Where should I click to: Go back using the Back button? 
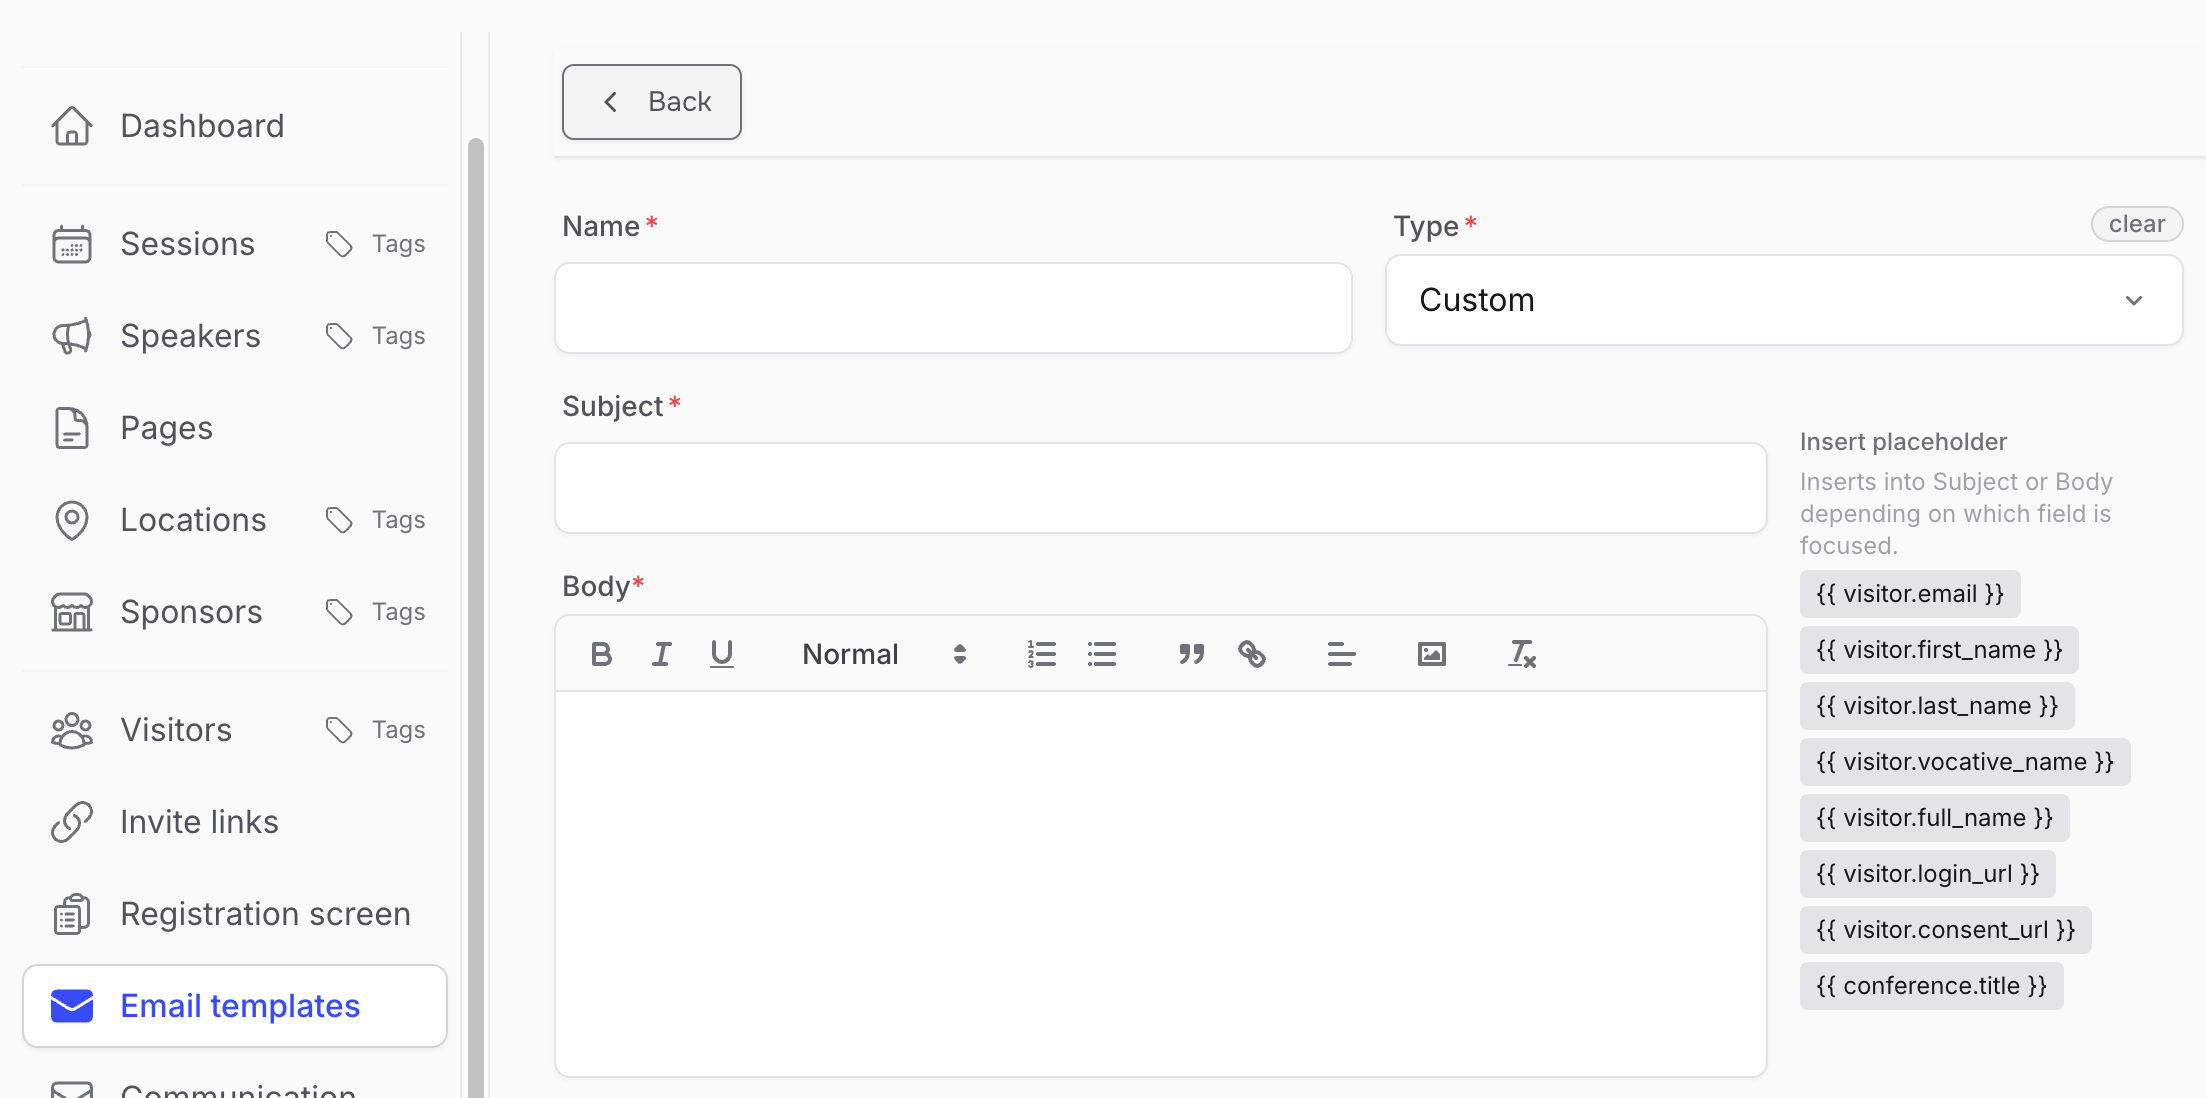651,102
